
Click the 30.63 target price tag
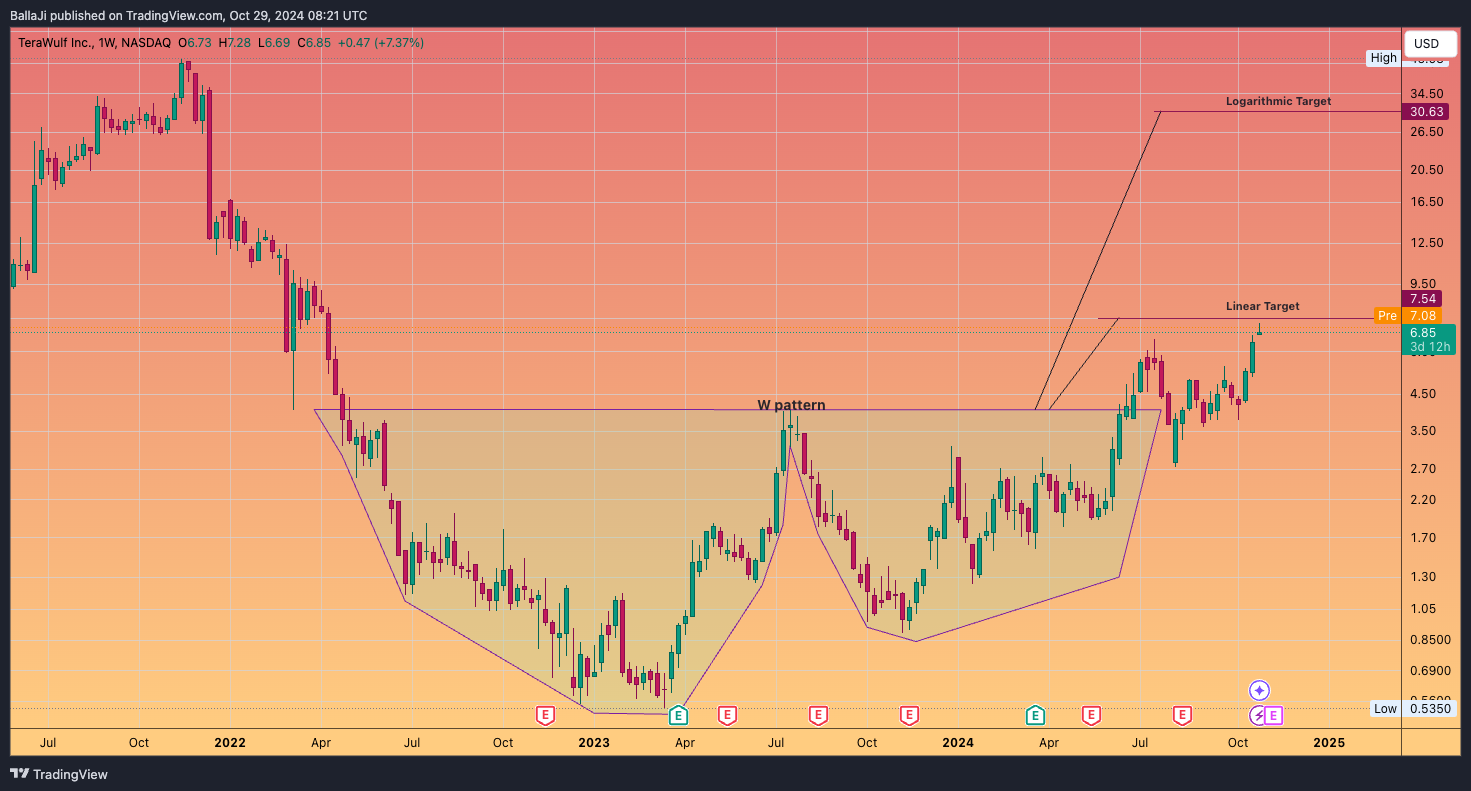1426,112
